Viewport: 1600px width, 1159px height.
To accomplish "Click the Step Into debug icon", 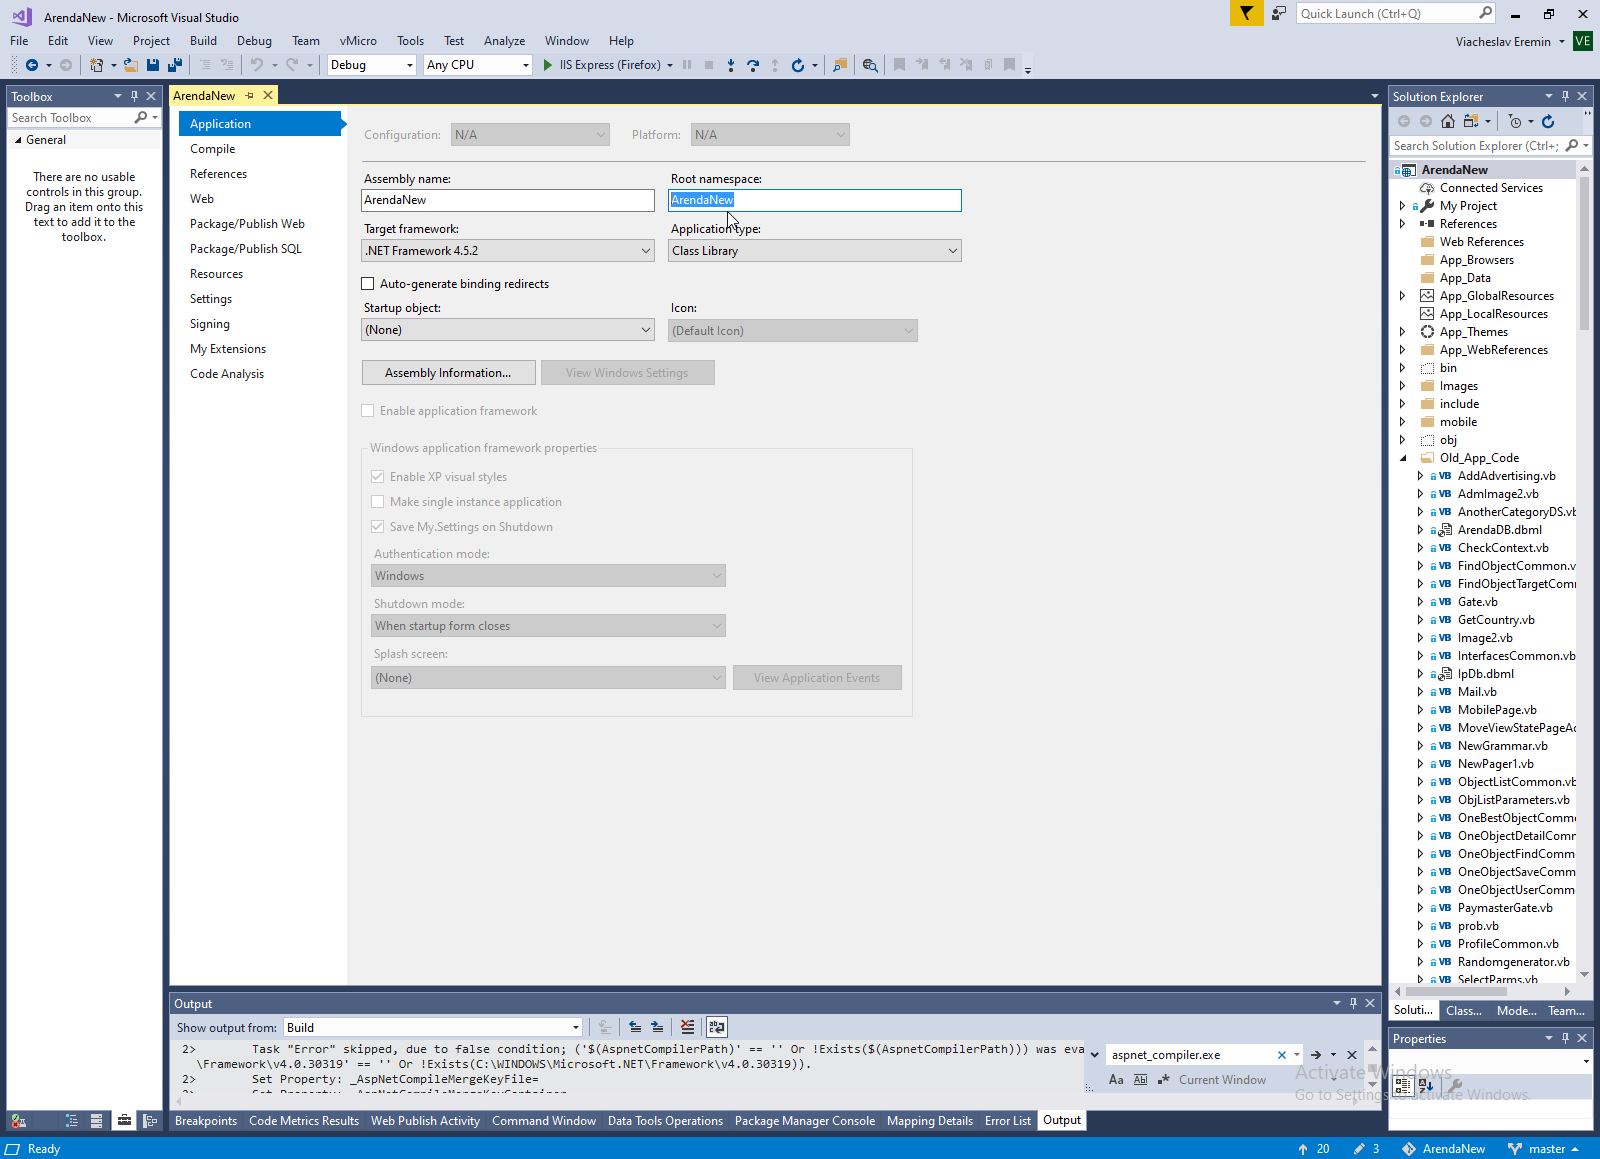I will tap(731, 65).
